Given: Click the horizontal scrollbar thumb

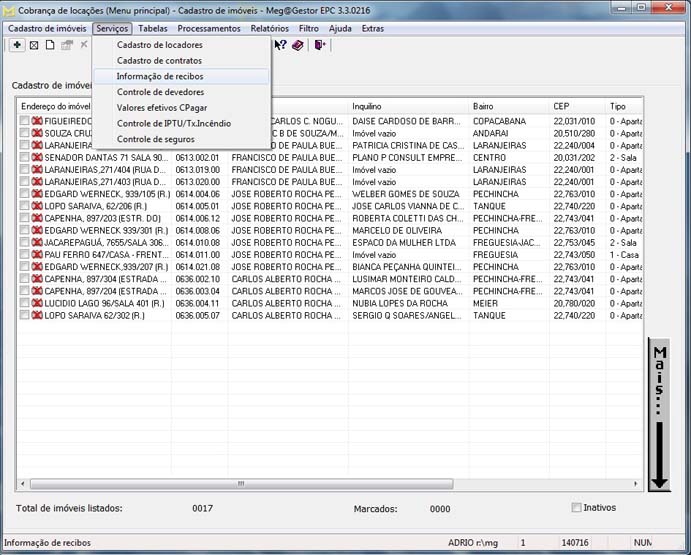Looking at the screenshot, I should 240,484.
